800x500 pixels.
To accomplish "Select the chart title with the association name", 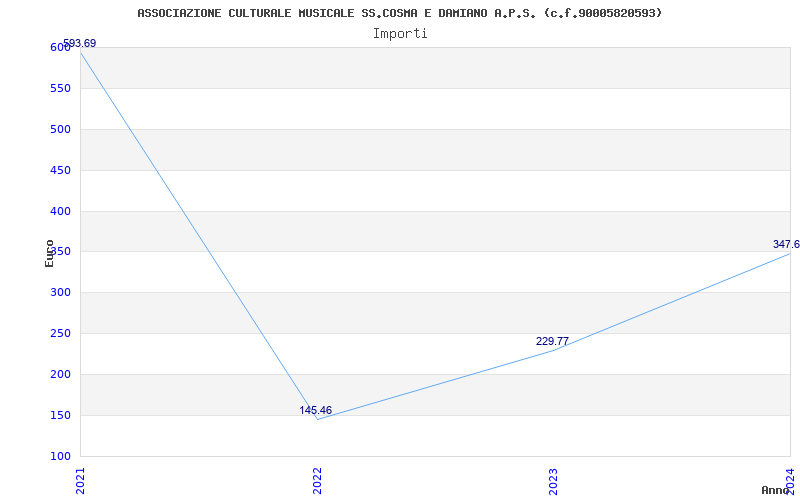I will 399,13.
